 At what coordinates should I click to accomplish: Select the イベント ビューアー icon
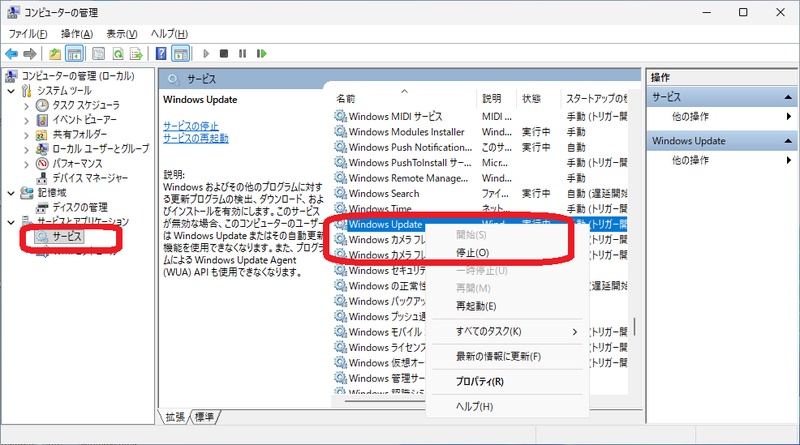pos(42,120)
